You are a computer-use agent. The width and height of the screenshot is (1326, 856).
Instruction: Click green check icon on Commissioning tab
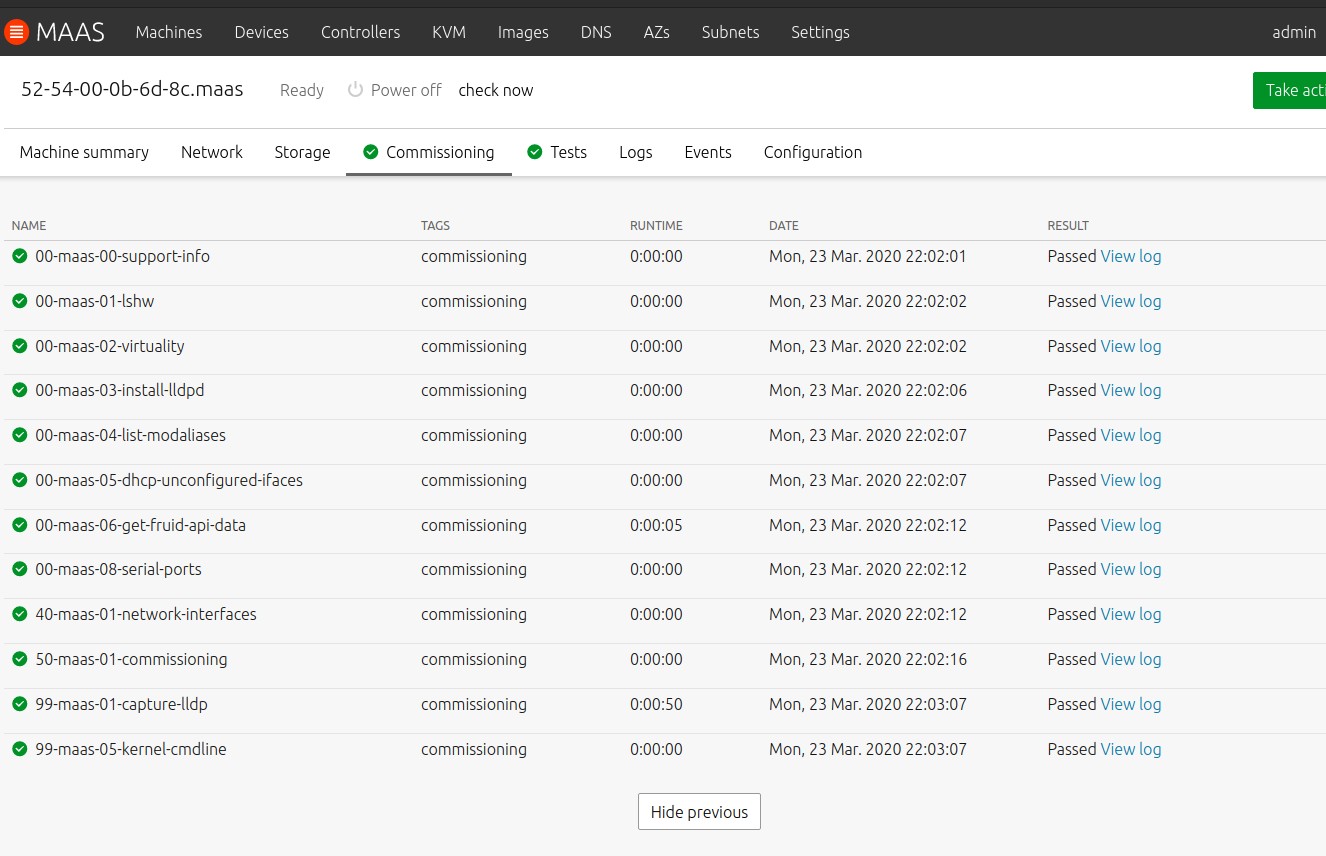[371, 152]
